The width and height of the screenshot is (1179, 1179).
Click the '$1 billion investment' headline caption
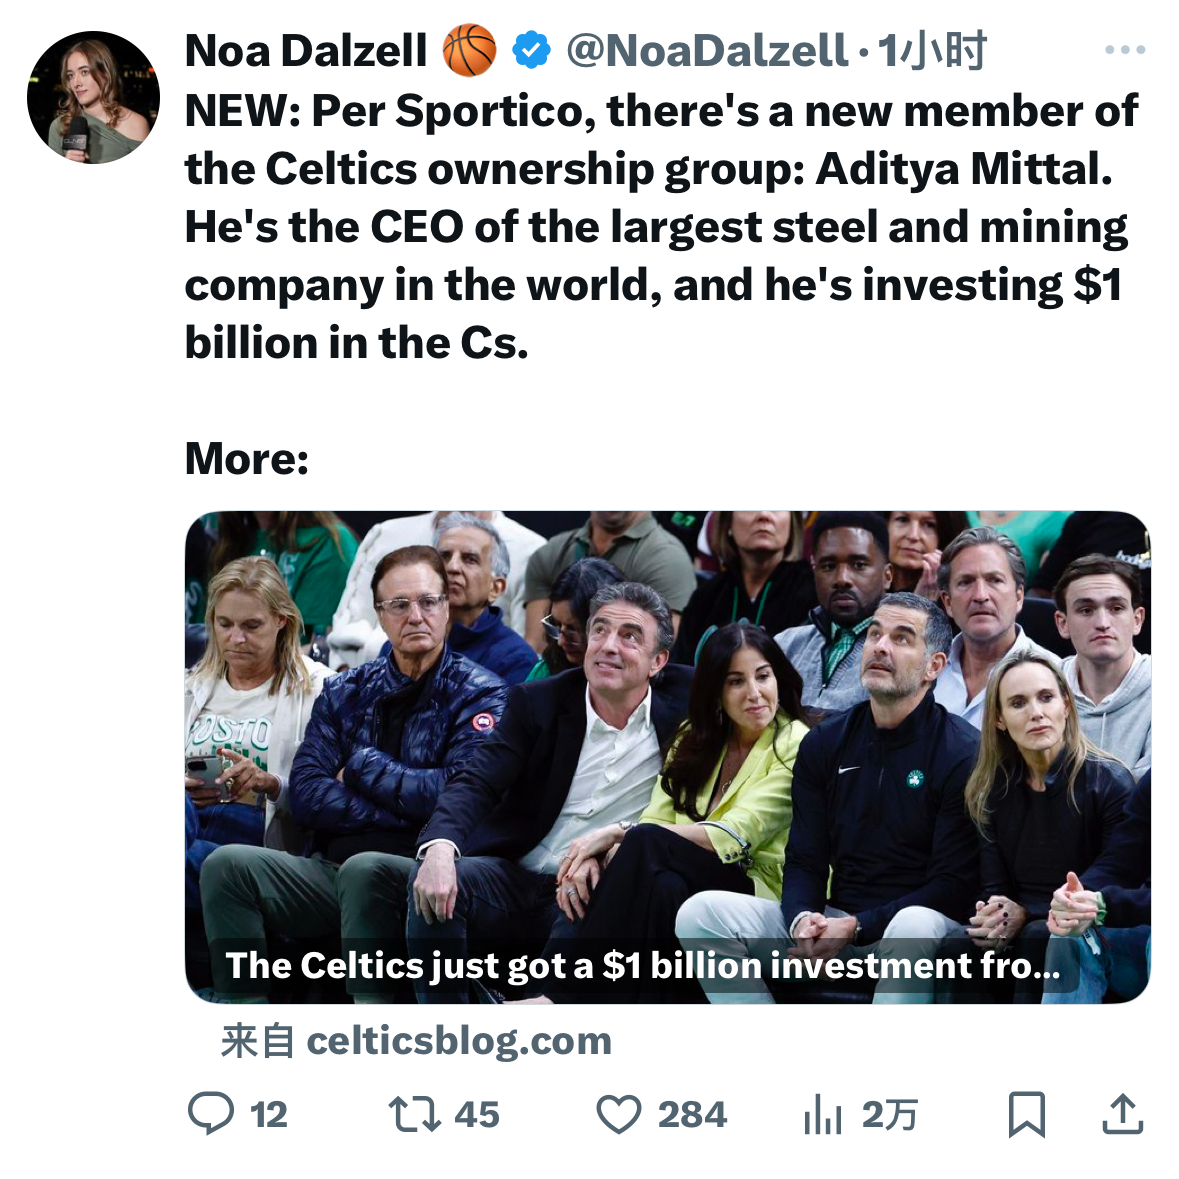[643, 965]
